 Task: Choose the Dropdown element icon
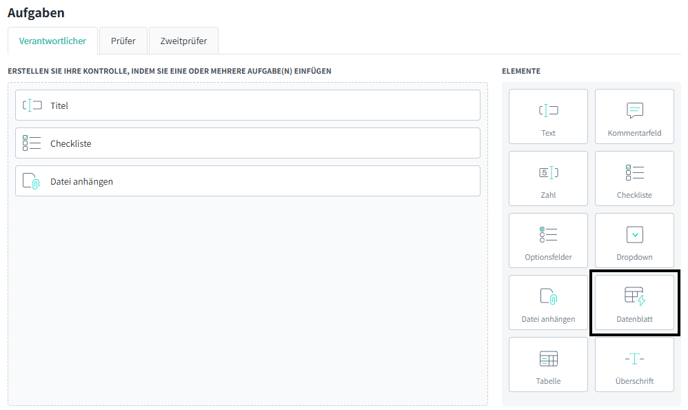[x=634, y=235]
